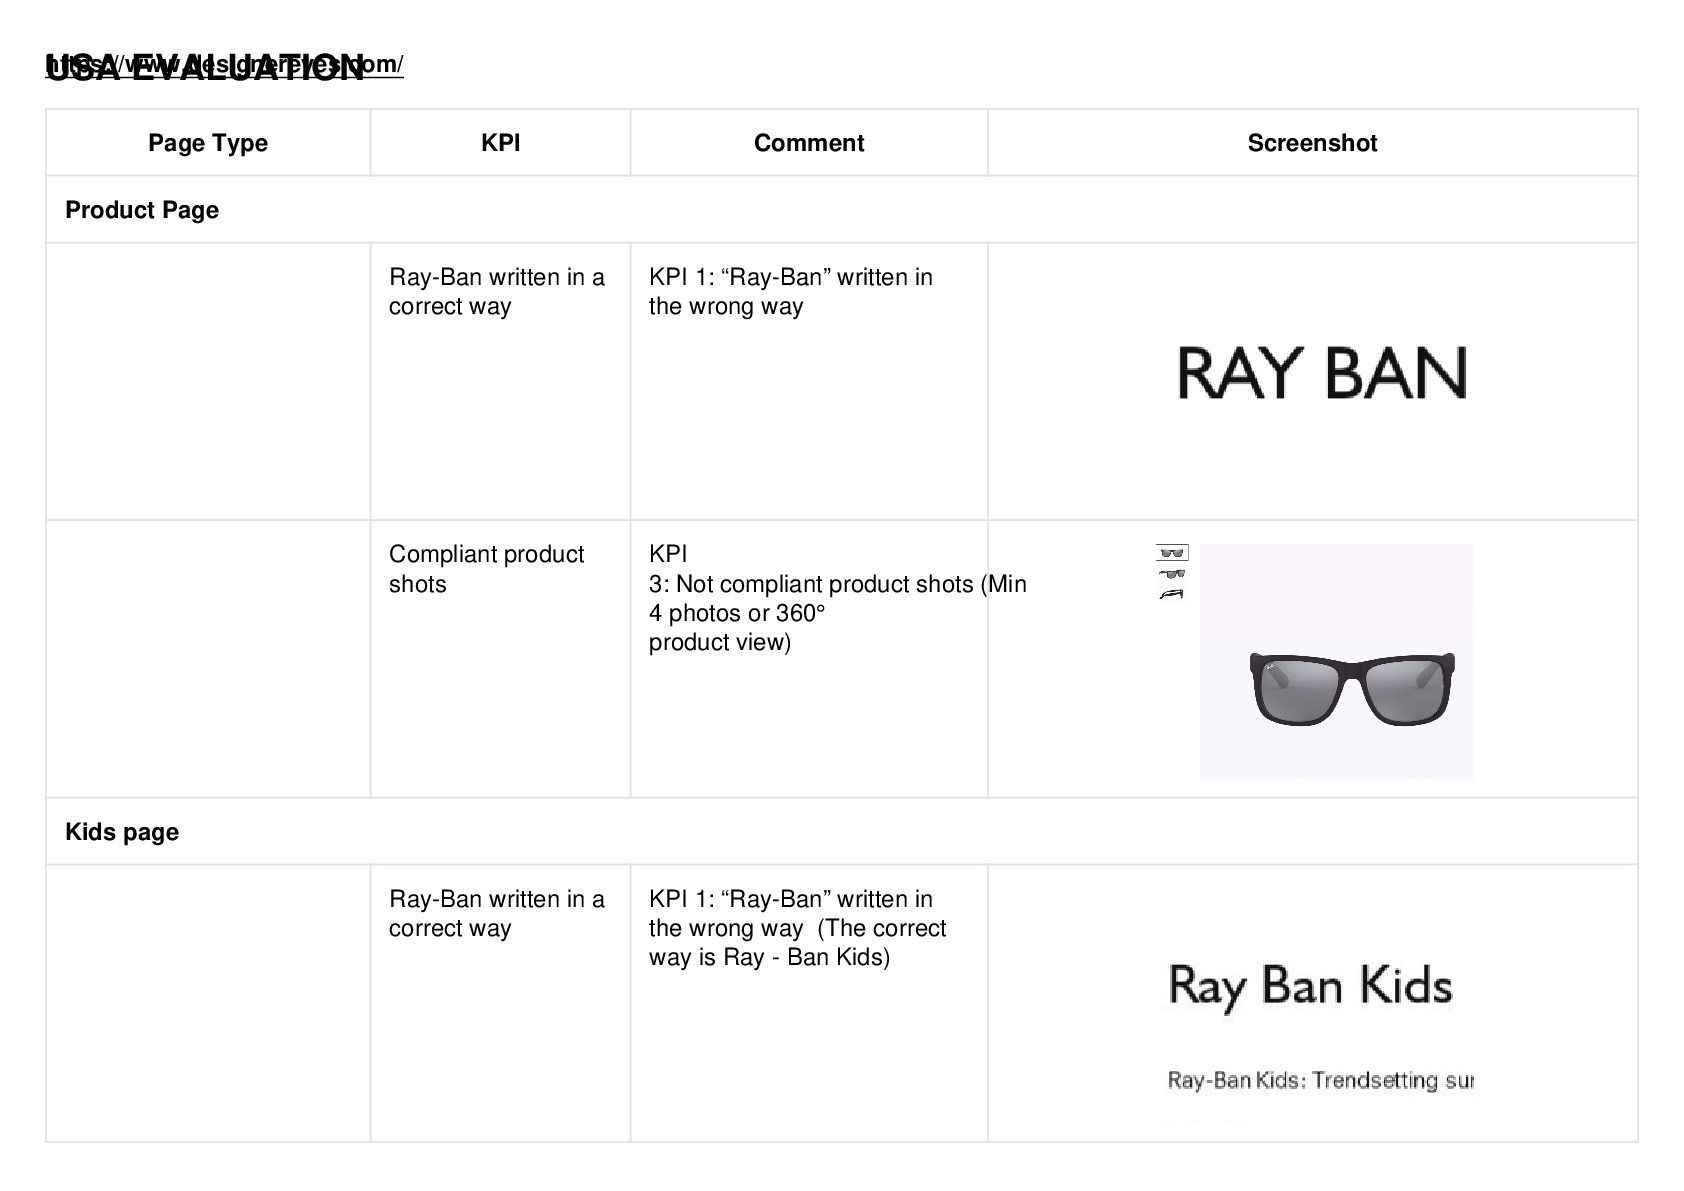Open the designereyes.com link at the top
The height and width of the screenshot is (1191, 1684).
pos(225,65)
